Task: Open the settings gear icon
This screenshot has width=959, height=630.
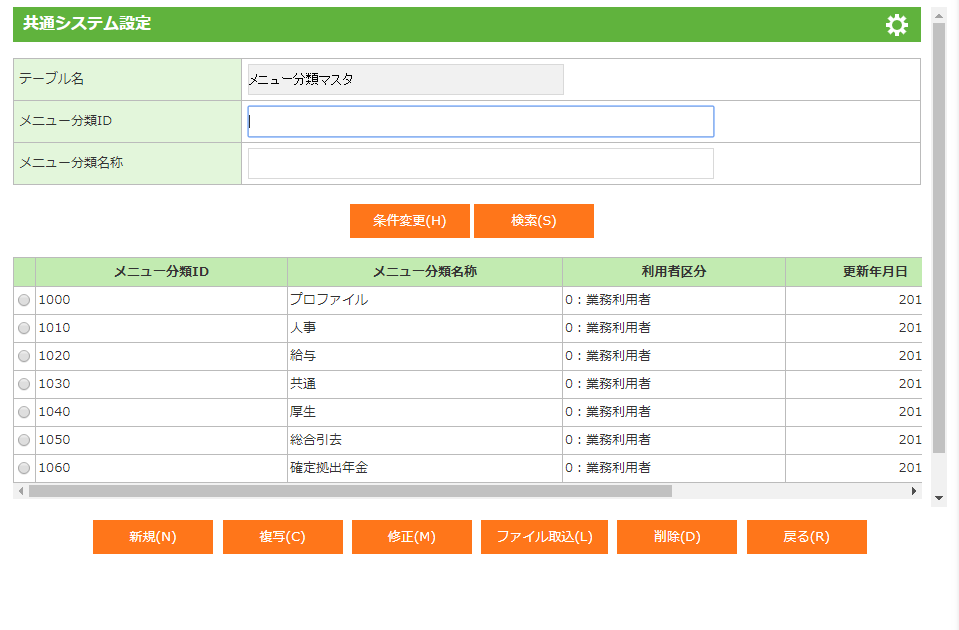Action: (897, 25)
